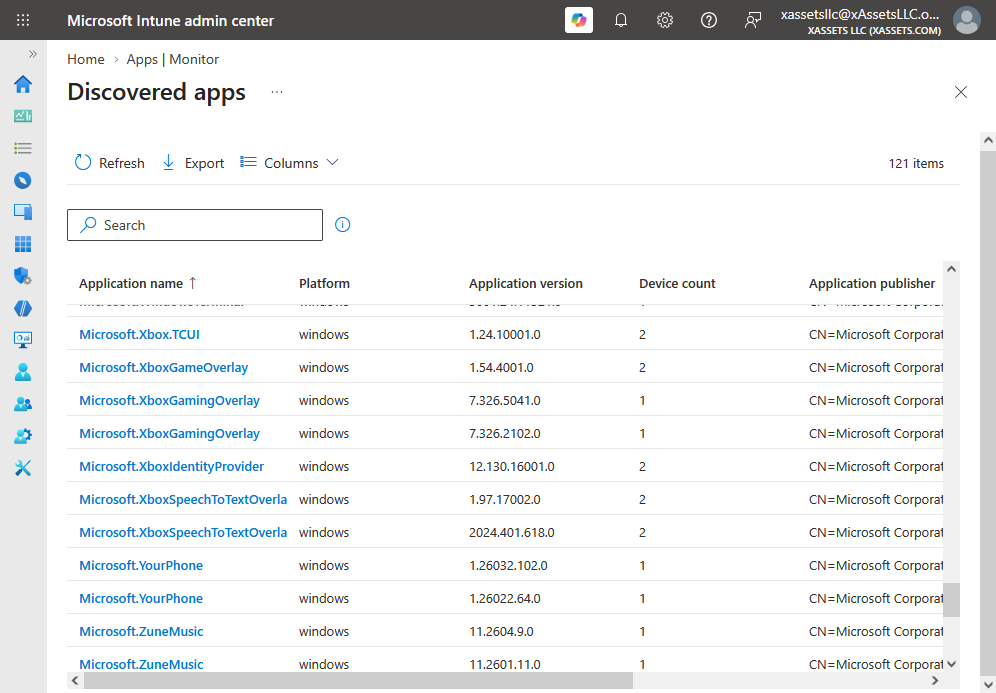
Task: Focus the Search input field
Action: pyautogui.click(x=195, y=225)
